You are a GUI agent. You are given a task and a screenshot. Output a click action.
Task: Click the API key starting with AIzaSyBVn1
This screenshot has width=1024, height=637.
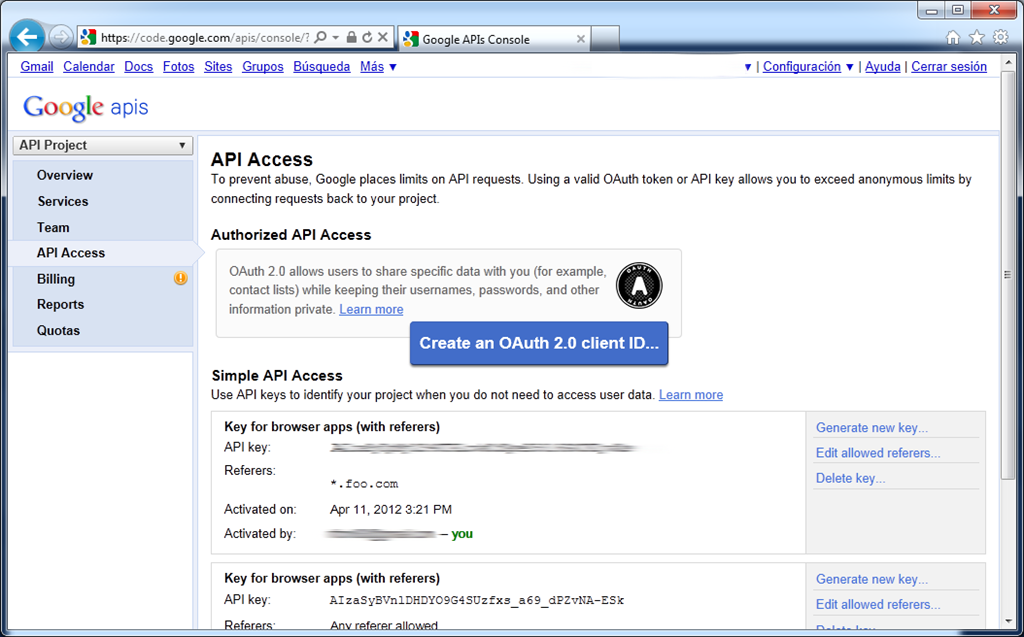(477, 600)
